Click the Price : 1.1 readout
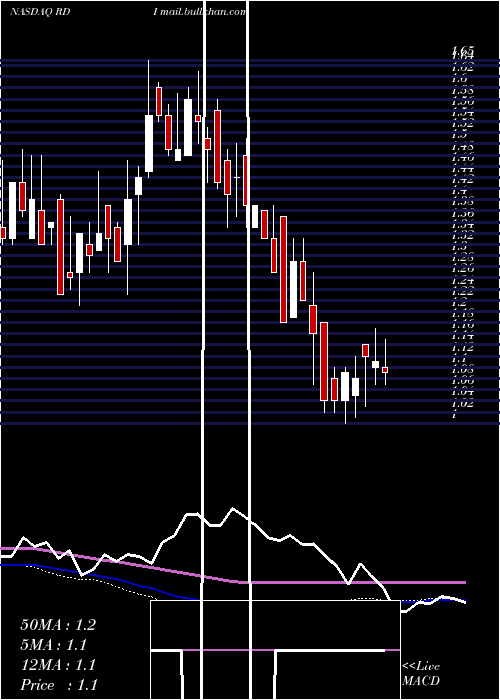Image resolution: width=500 pixels, height=700 pixels. coord(59,685)
